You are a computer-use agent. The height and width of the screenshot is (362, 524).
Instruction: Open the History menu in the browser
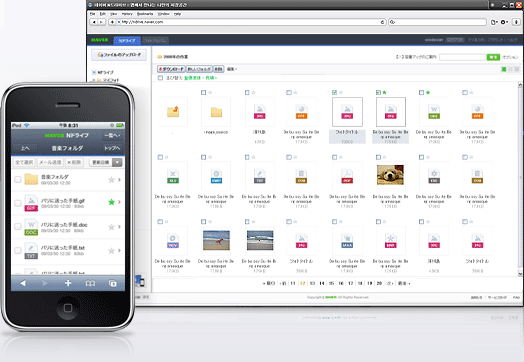127,14
